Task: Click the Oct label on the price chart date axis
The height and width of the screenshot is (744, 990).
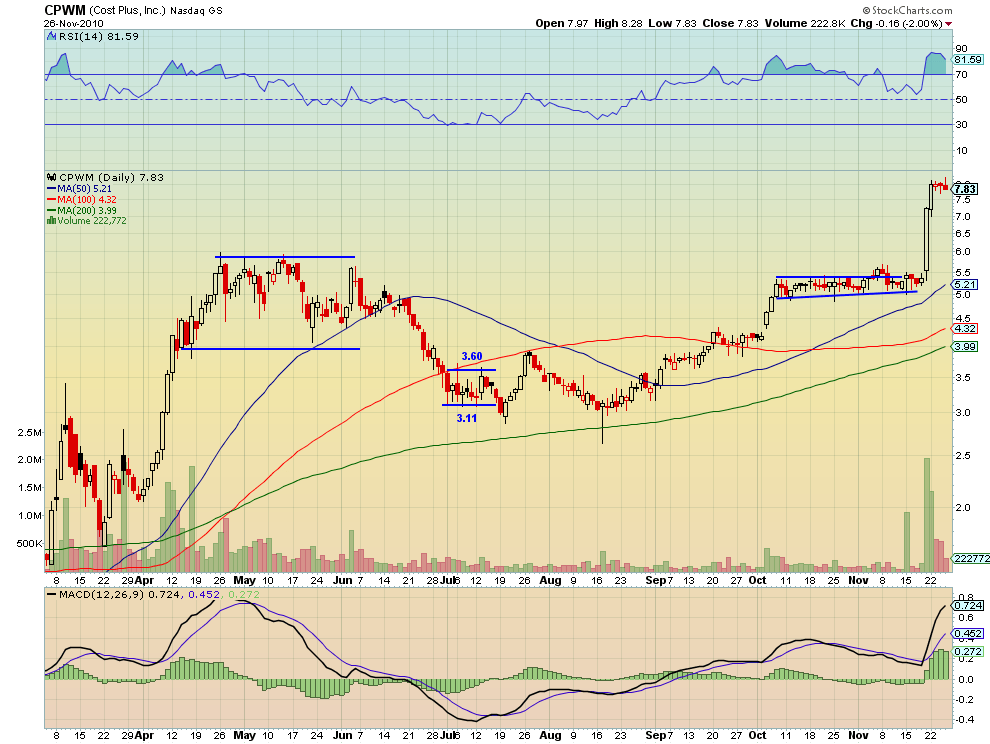Action: tap(757, 580)
